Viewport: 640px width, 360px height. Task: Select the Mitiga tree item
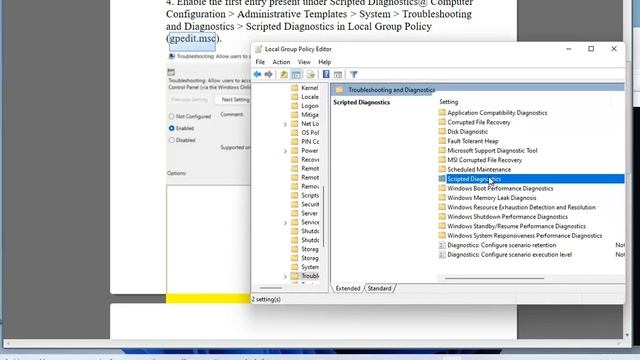(310, 115)
